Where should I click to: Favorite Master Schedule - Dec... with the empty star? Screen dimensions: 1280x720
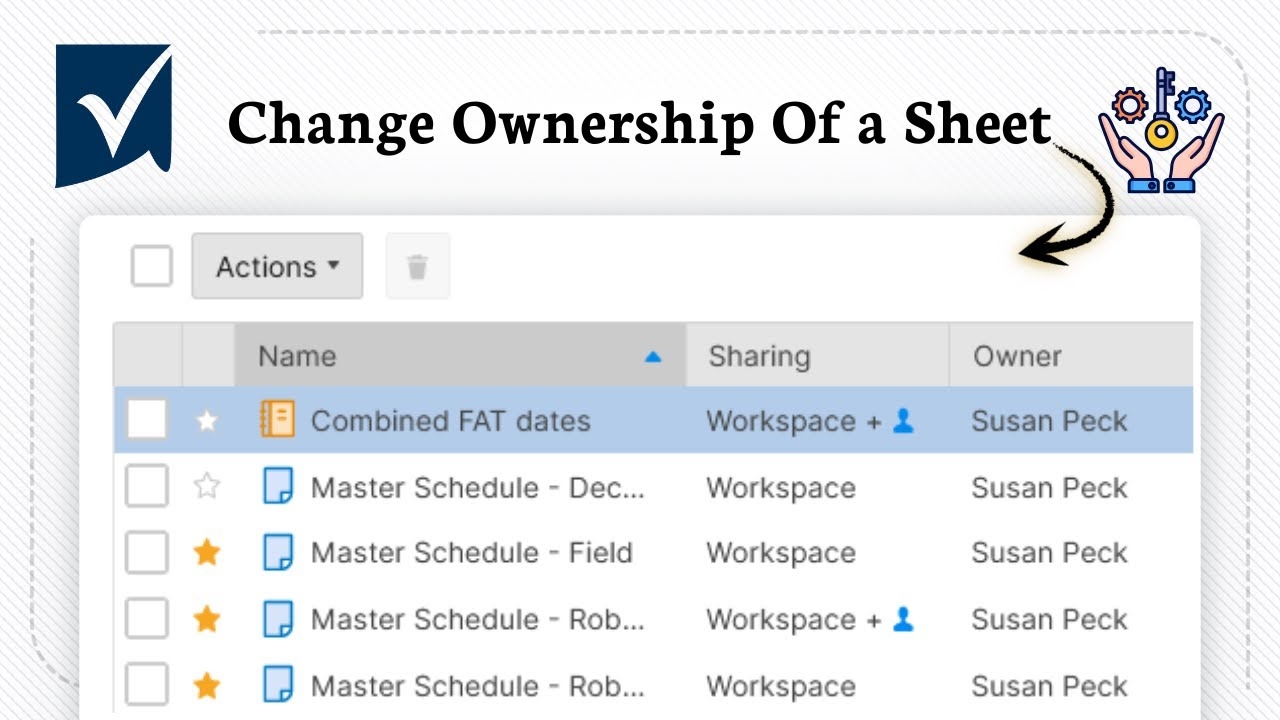click(207, 487)
